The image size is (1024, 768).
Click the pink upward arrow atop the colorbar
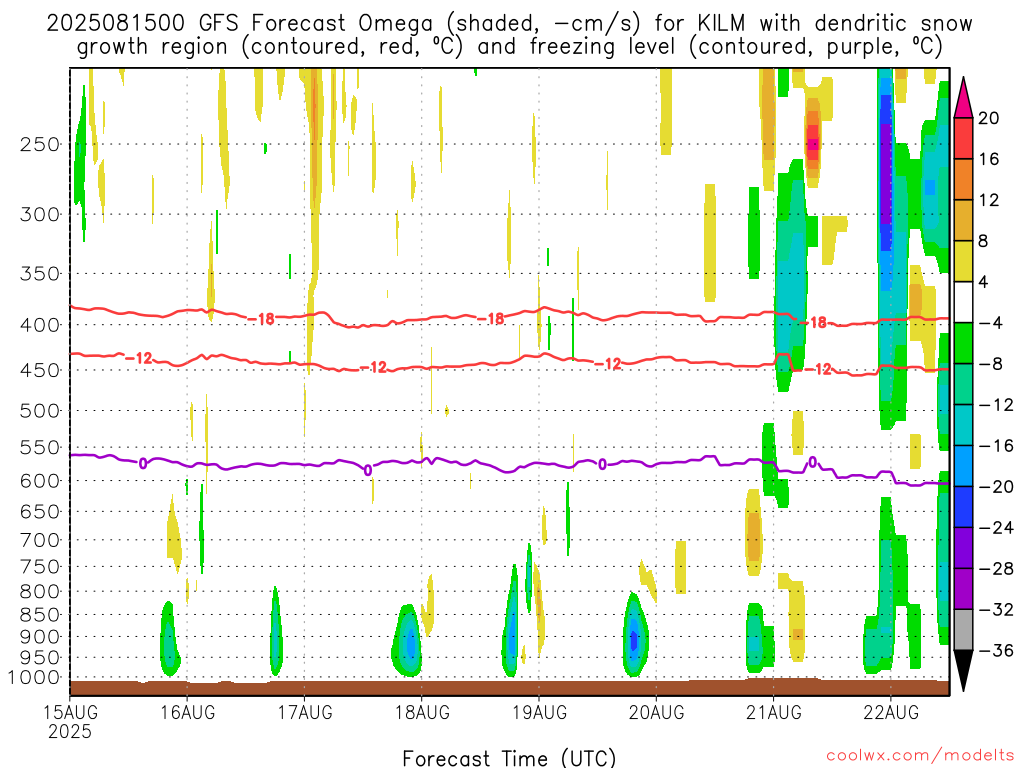963,98
